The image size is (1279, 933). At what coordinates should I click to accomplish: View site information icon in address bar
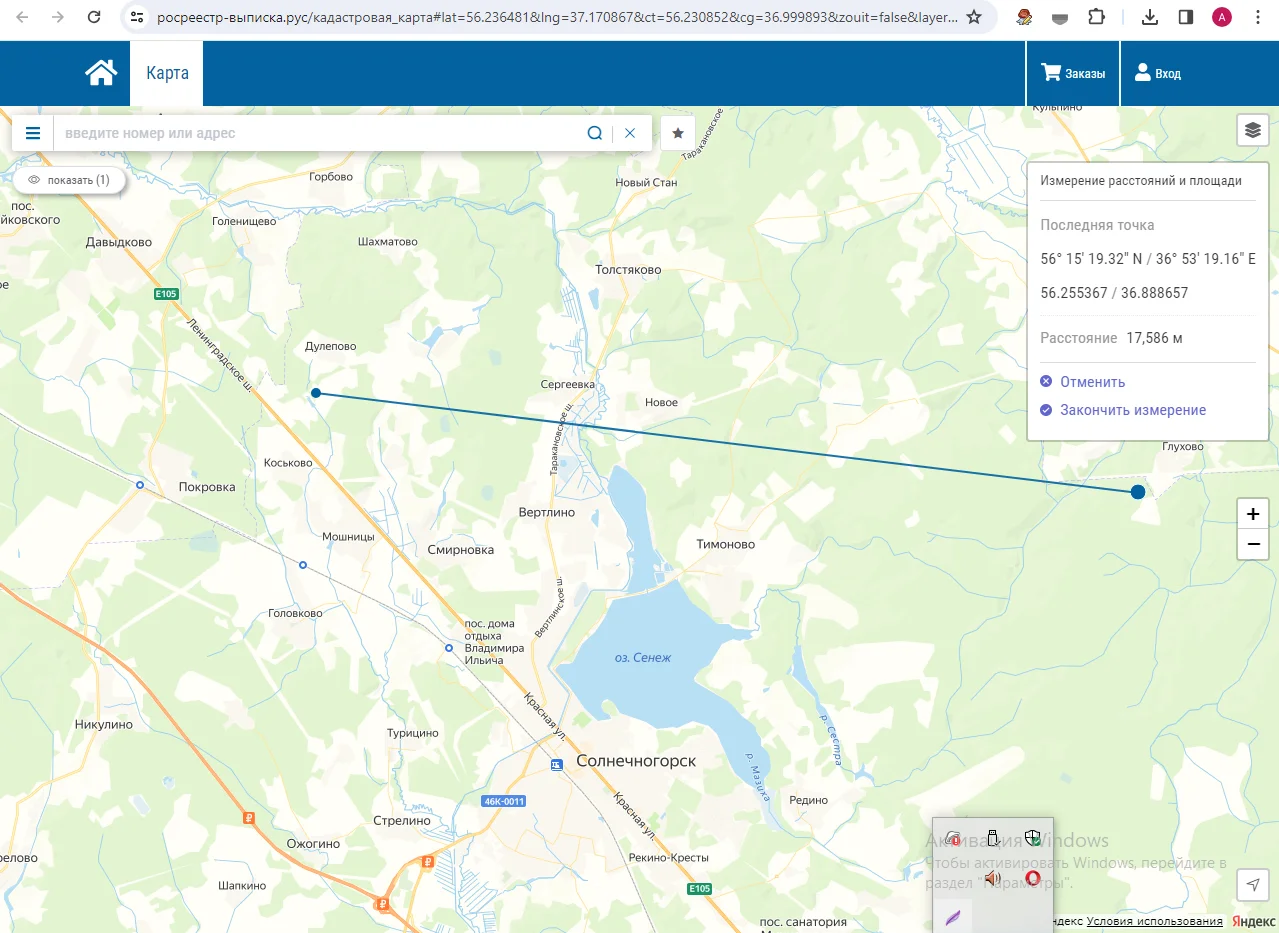coord(138,17)
